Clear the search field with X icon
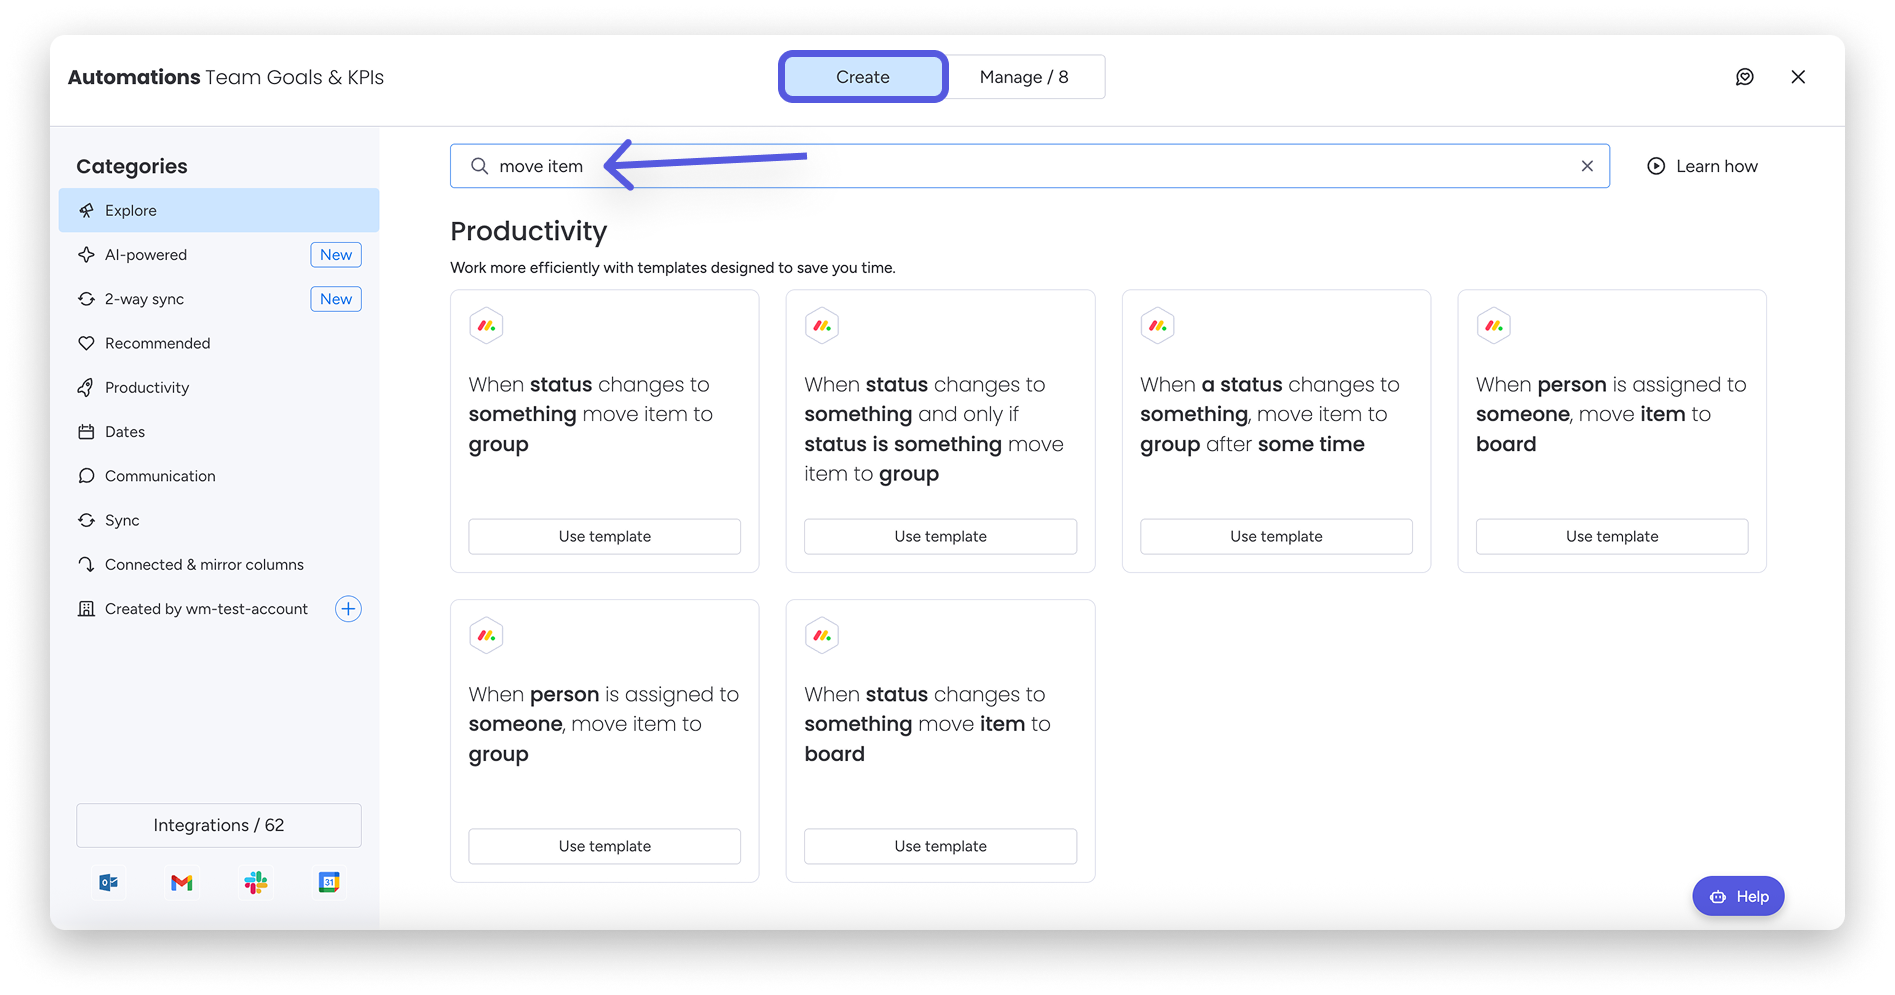 point(1586,166)
